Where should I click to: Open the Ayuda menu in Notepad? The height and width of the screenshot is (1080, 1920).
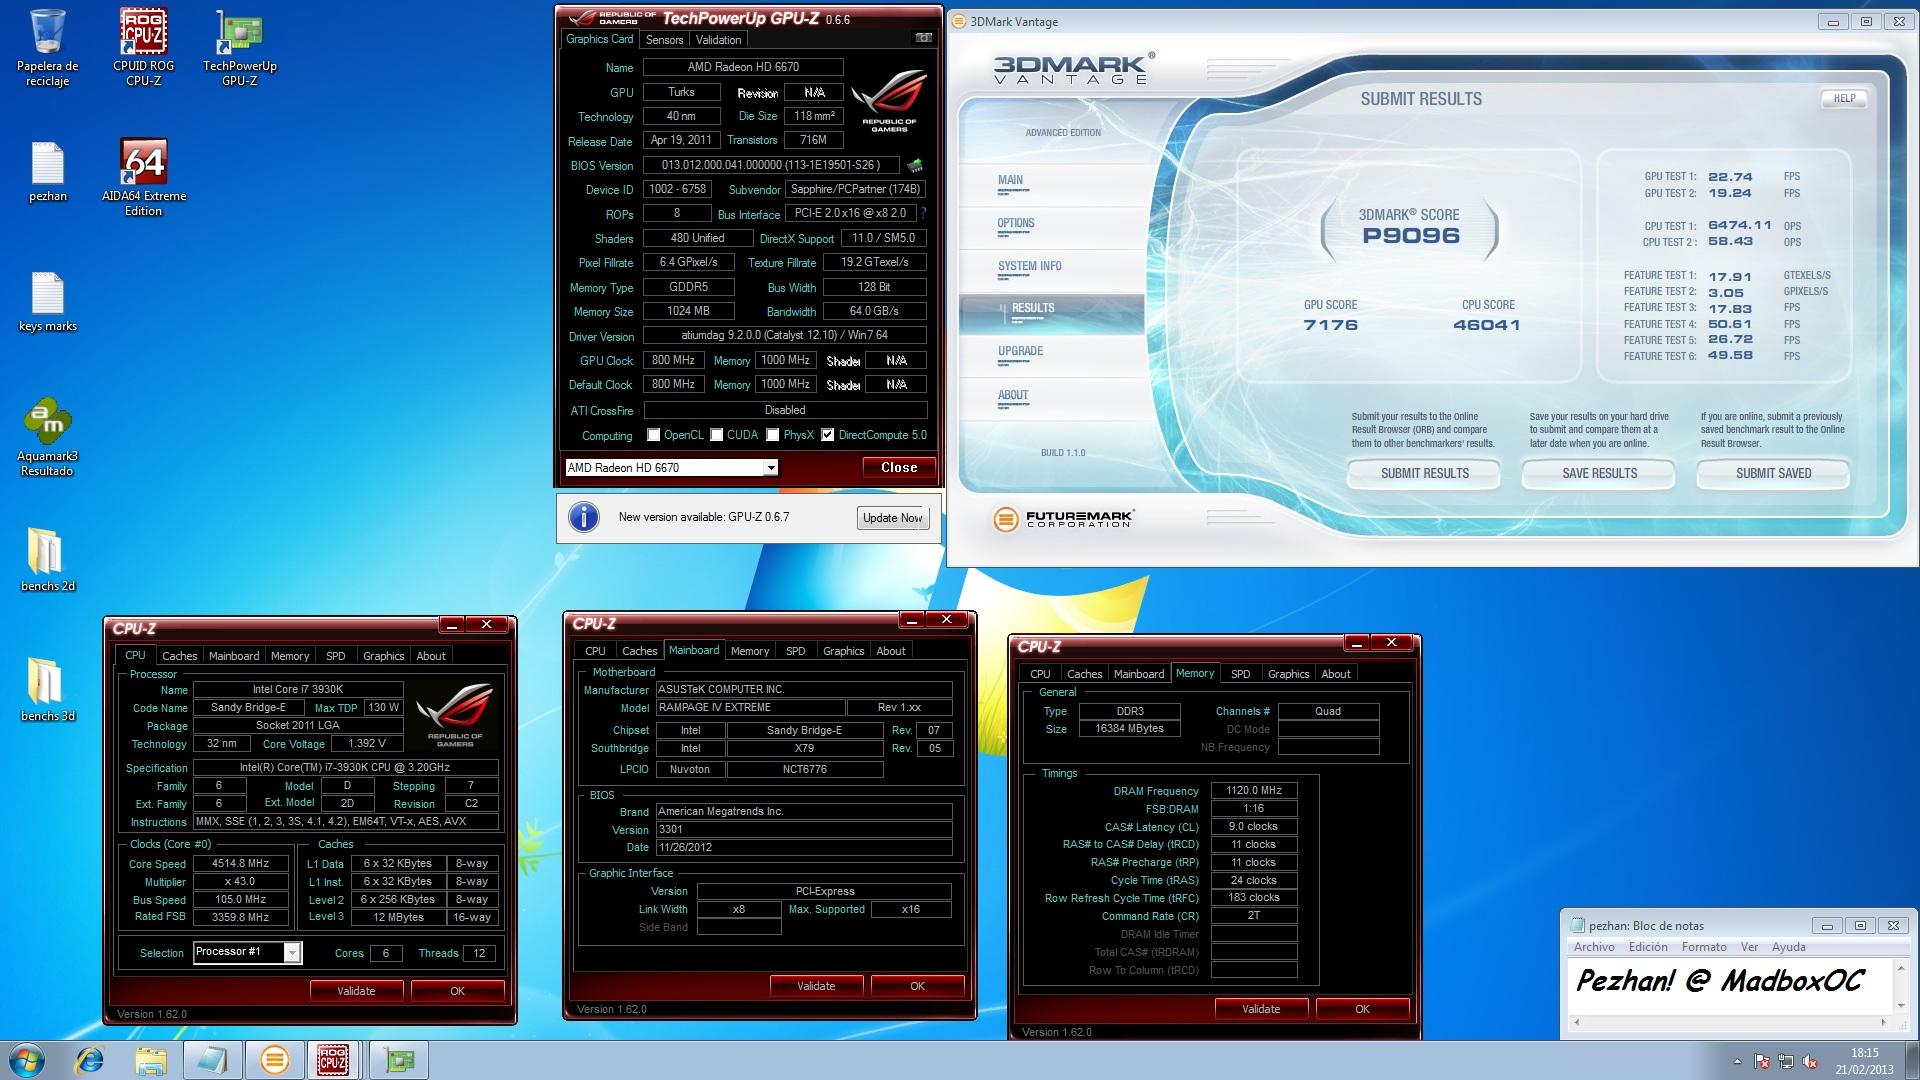[1788, 947]
